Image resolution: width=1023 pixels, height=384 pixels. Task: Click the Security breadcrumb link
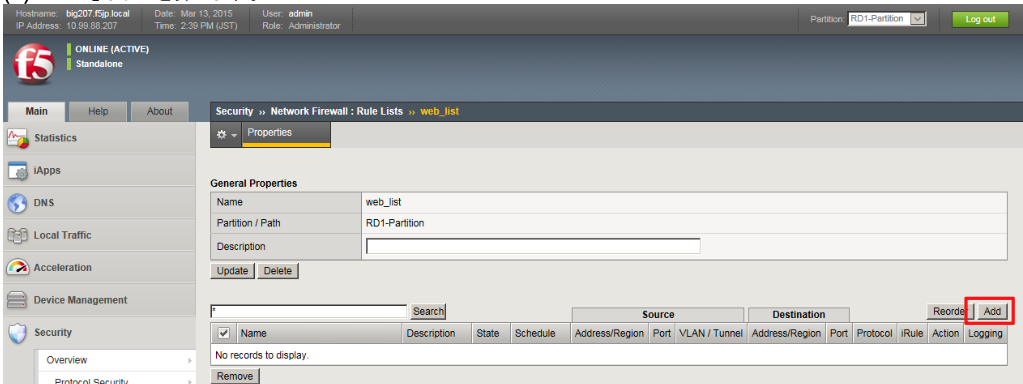[234, 111]
